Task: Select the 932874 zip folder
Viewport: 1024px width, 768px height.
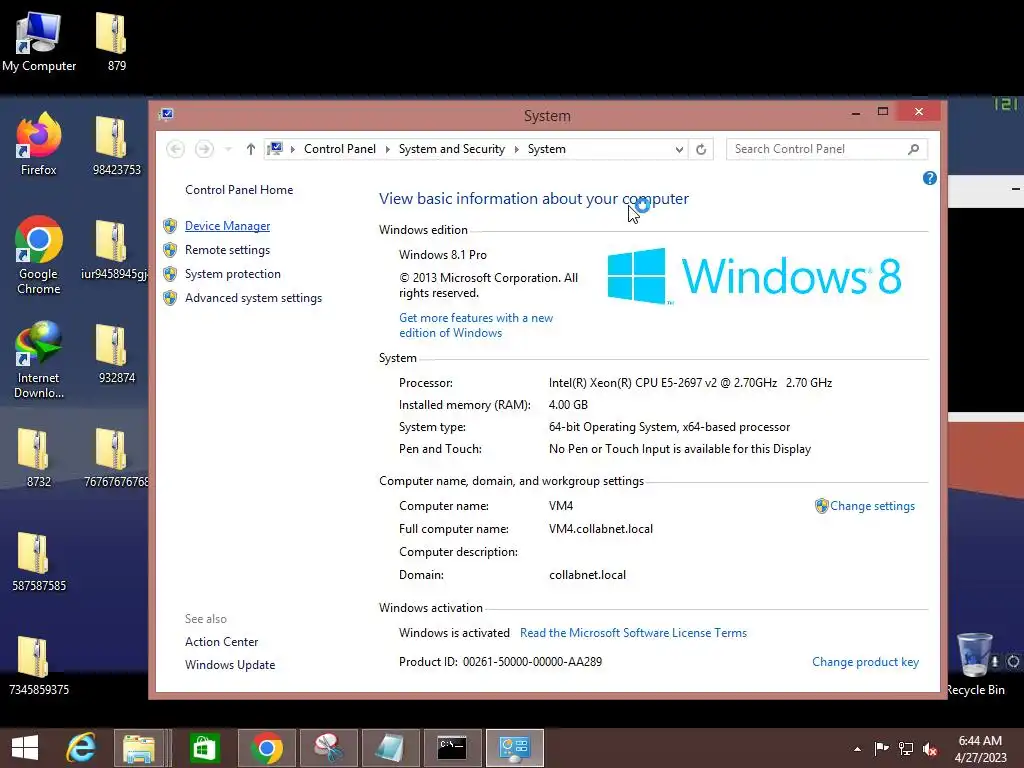Action: coord(116,353)
